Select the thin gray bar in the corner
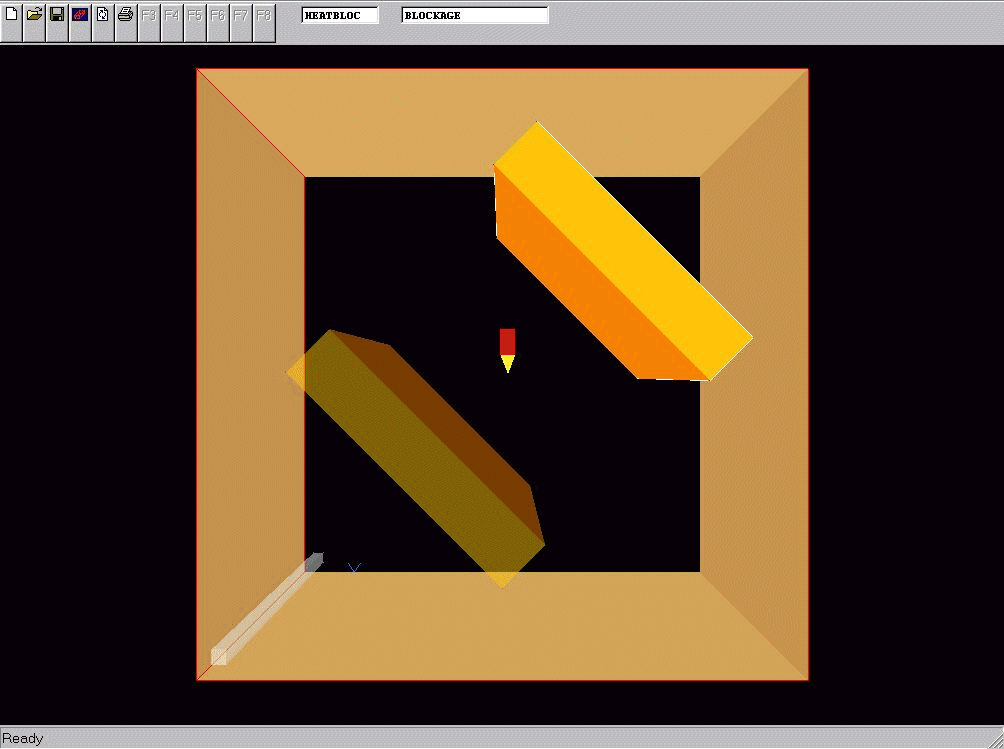The image size is (1004, 749). click(265, 608)
